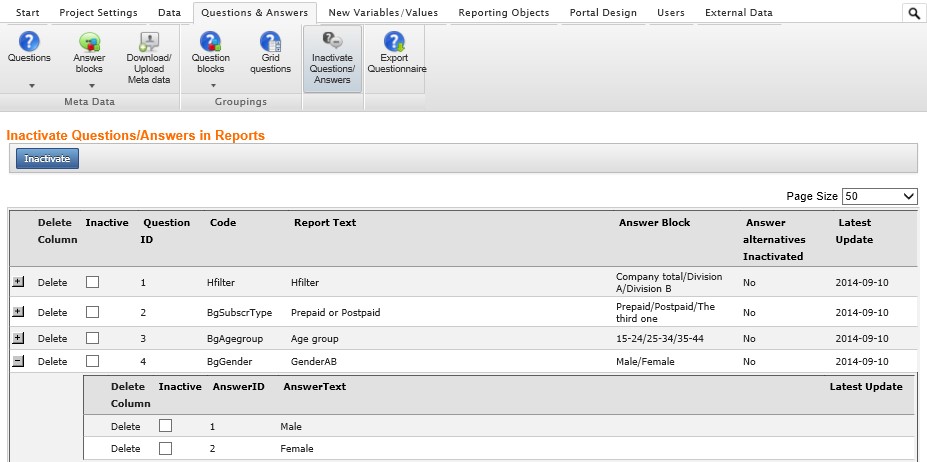
Task: Click Delete link for BgSubscrType row
Action: (x=53, y=312)
